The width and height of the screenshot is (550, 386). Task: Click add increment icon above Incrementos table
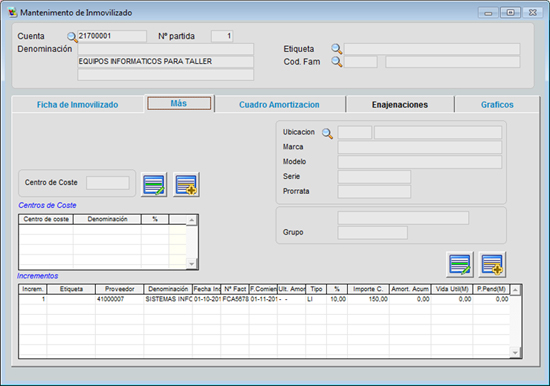[492, 264]
